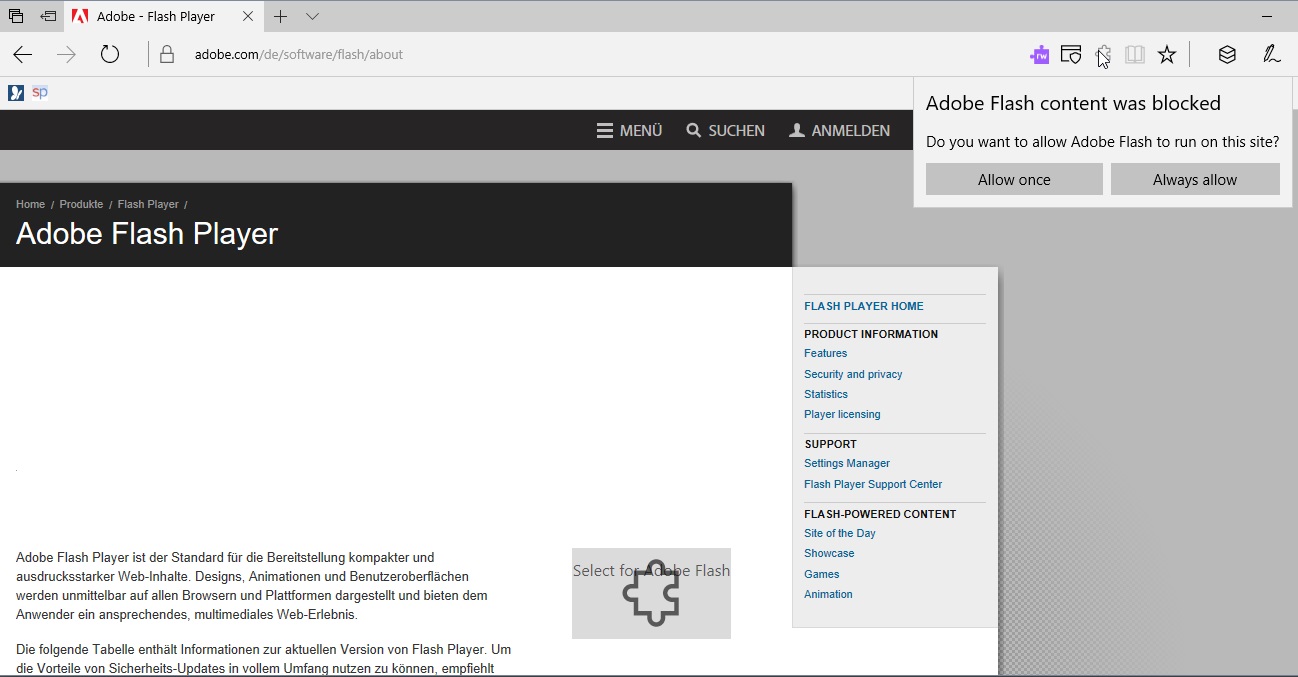Screen dimensions: 1298x677
Task: Open the Showcase link
Action: [x=829, y=553]
